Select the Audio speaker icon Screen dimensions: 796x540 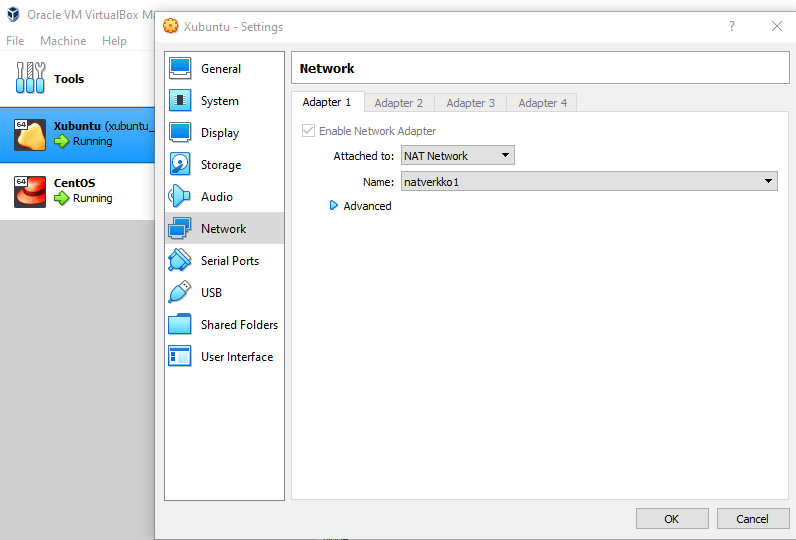tap(180, 197)
